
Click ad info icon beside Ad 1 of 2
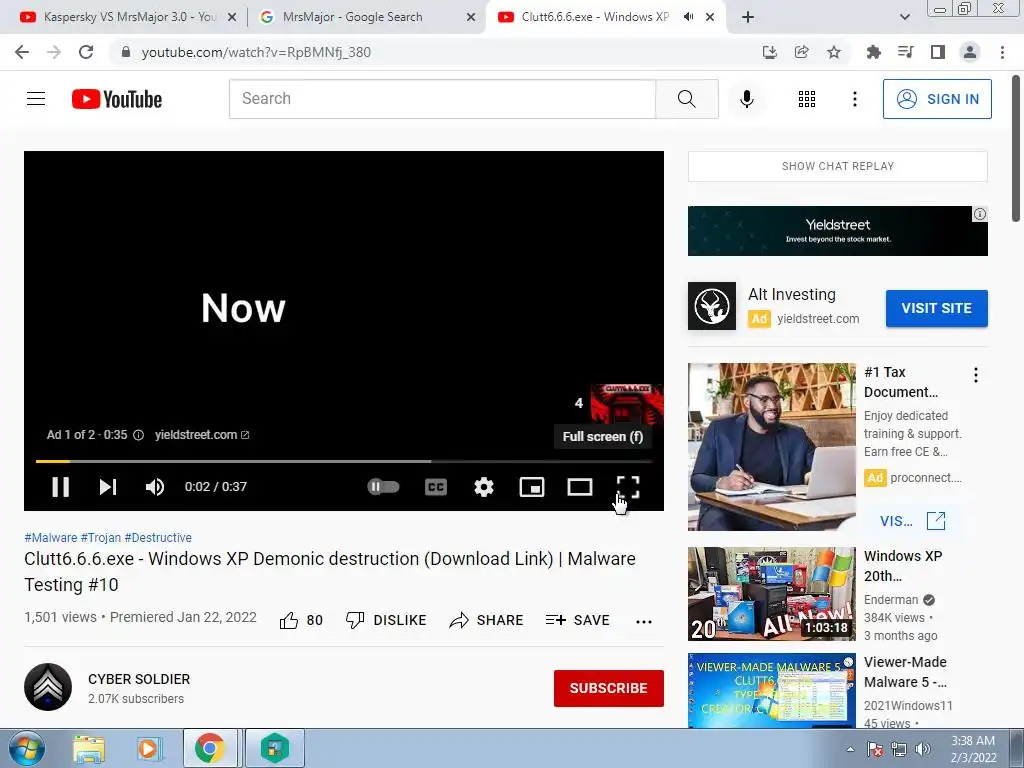tap(138, 435)
